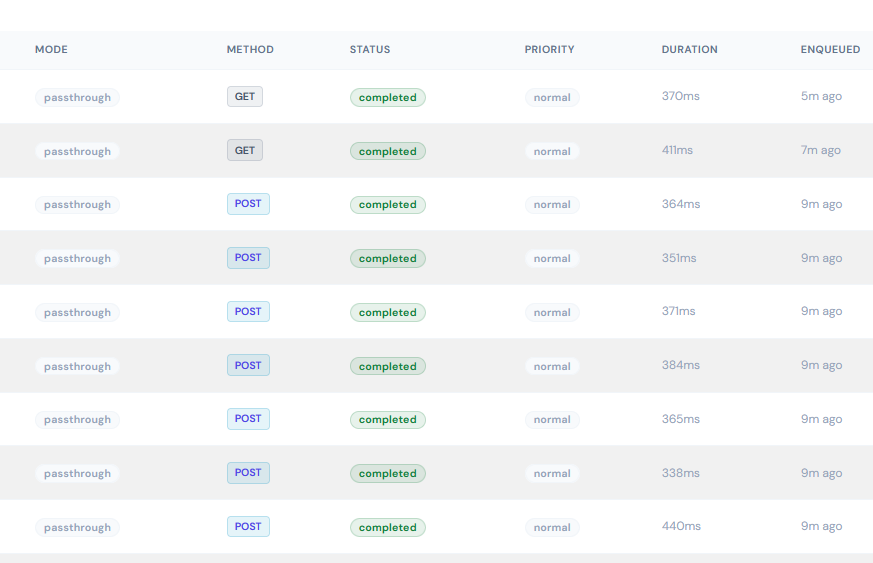Viewport: 873px width, 563px height.
Task: Open completed status of the 411ms row
Action: [388, 151]
